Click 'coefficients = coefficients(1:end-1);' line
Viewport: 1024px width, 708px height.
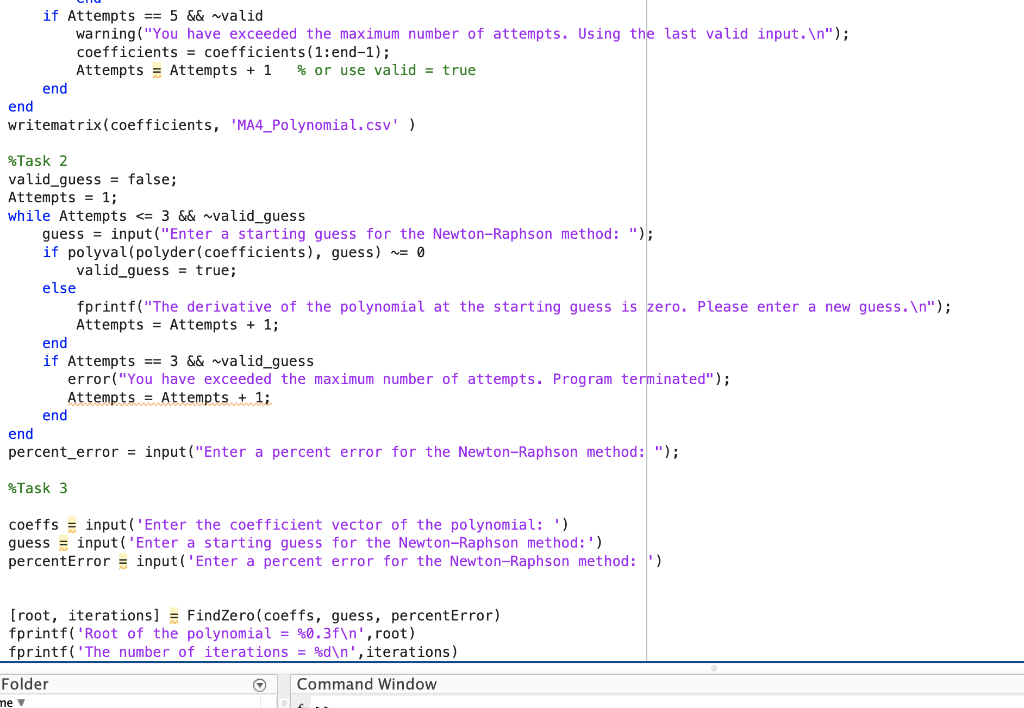(232, 52)
